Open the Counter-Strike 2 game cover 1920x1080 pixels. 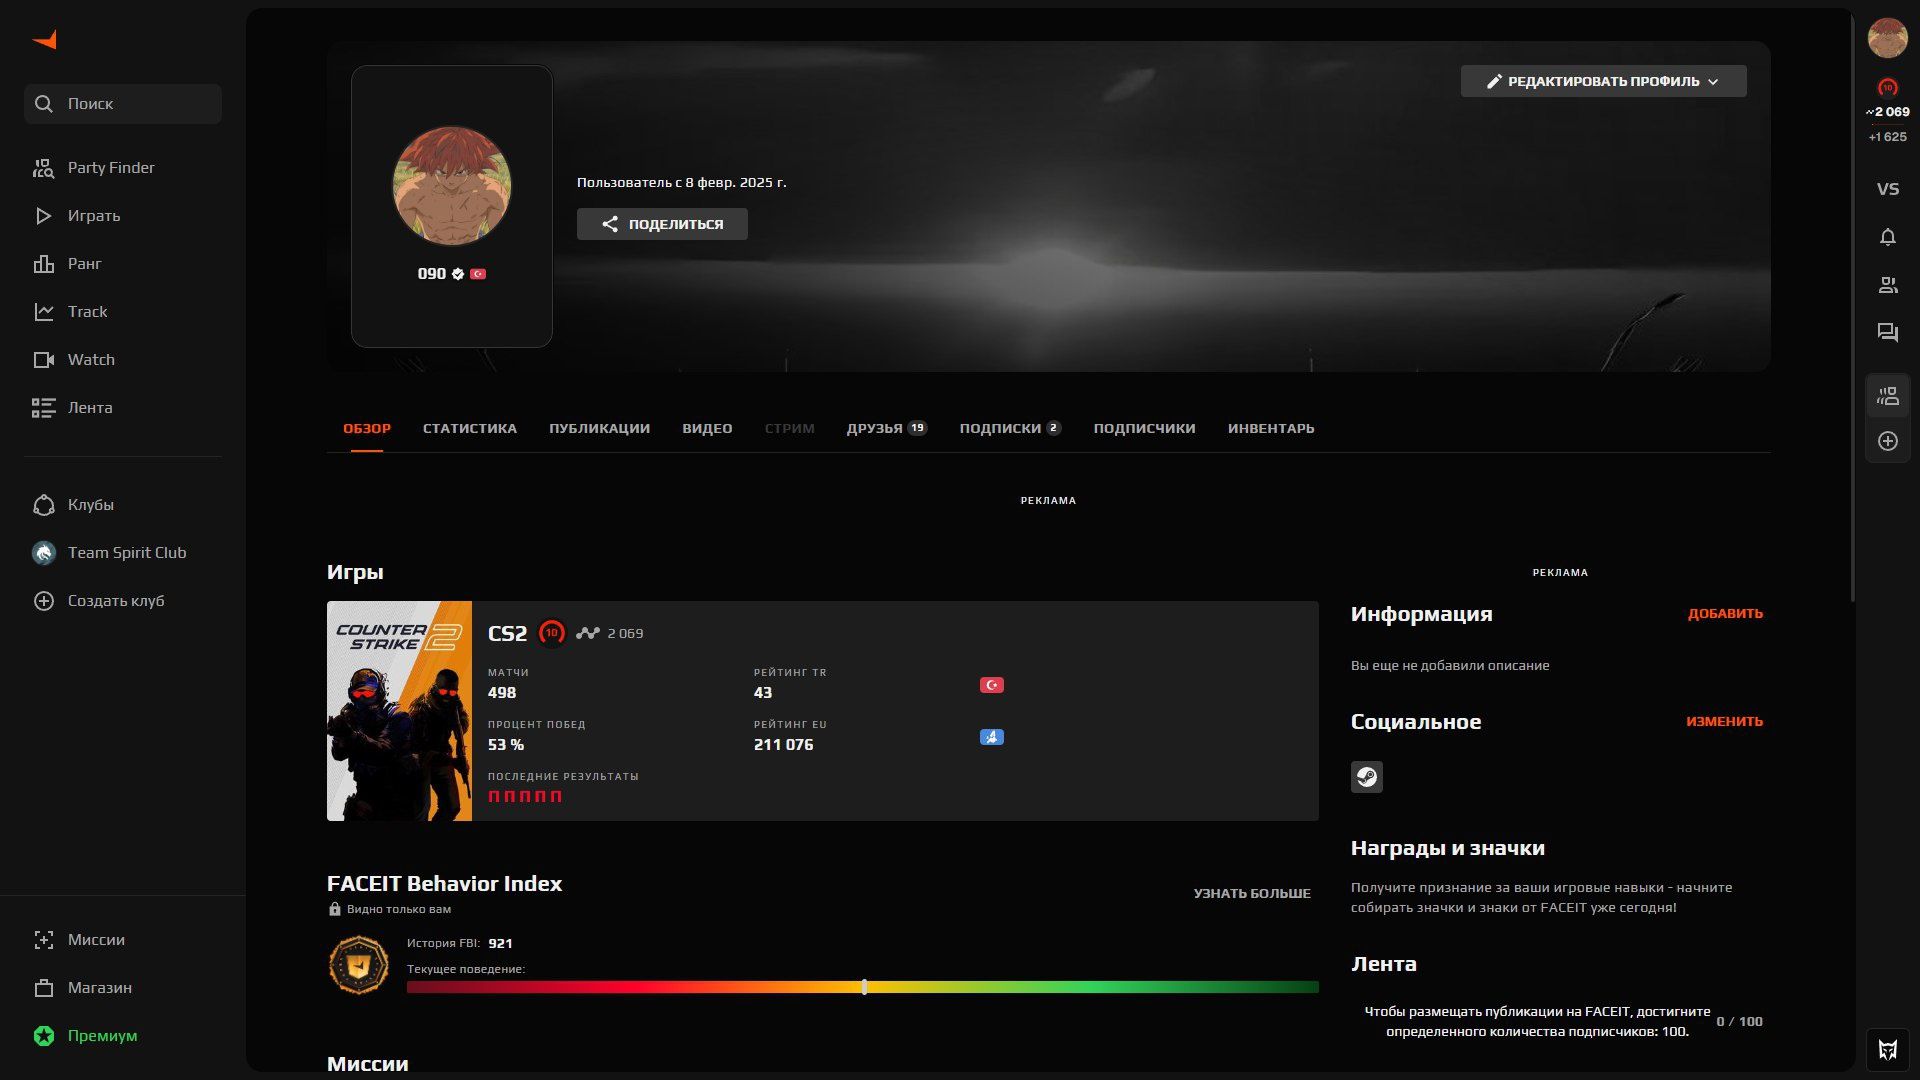[x=399, y=711]
